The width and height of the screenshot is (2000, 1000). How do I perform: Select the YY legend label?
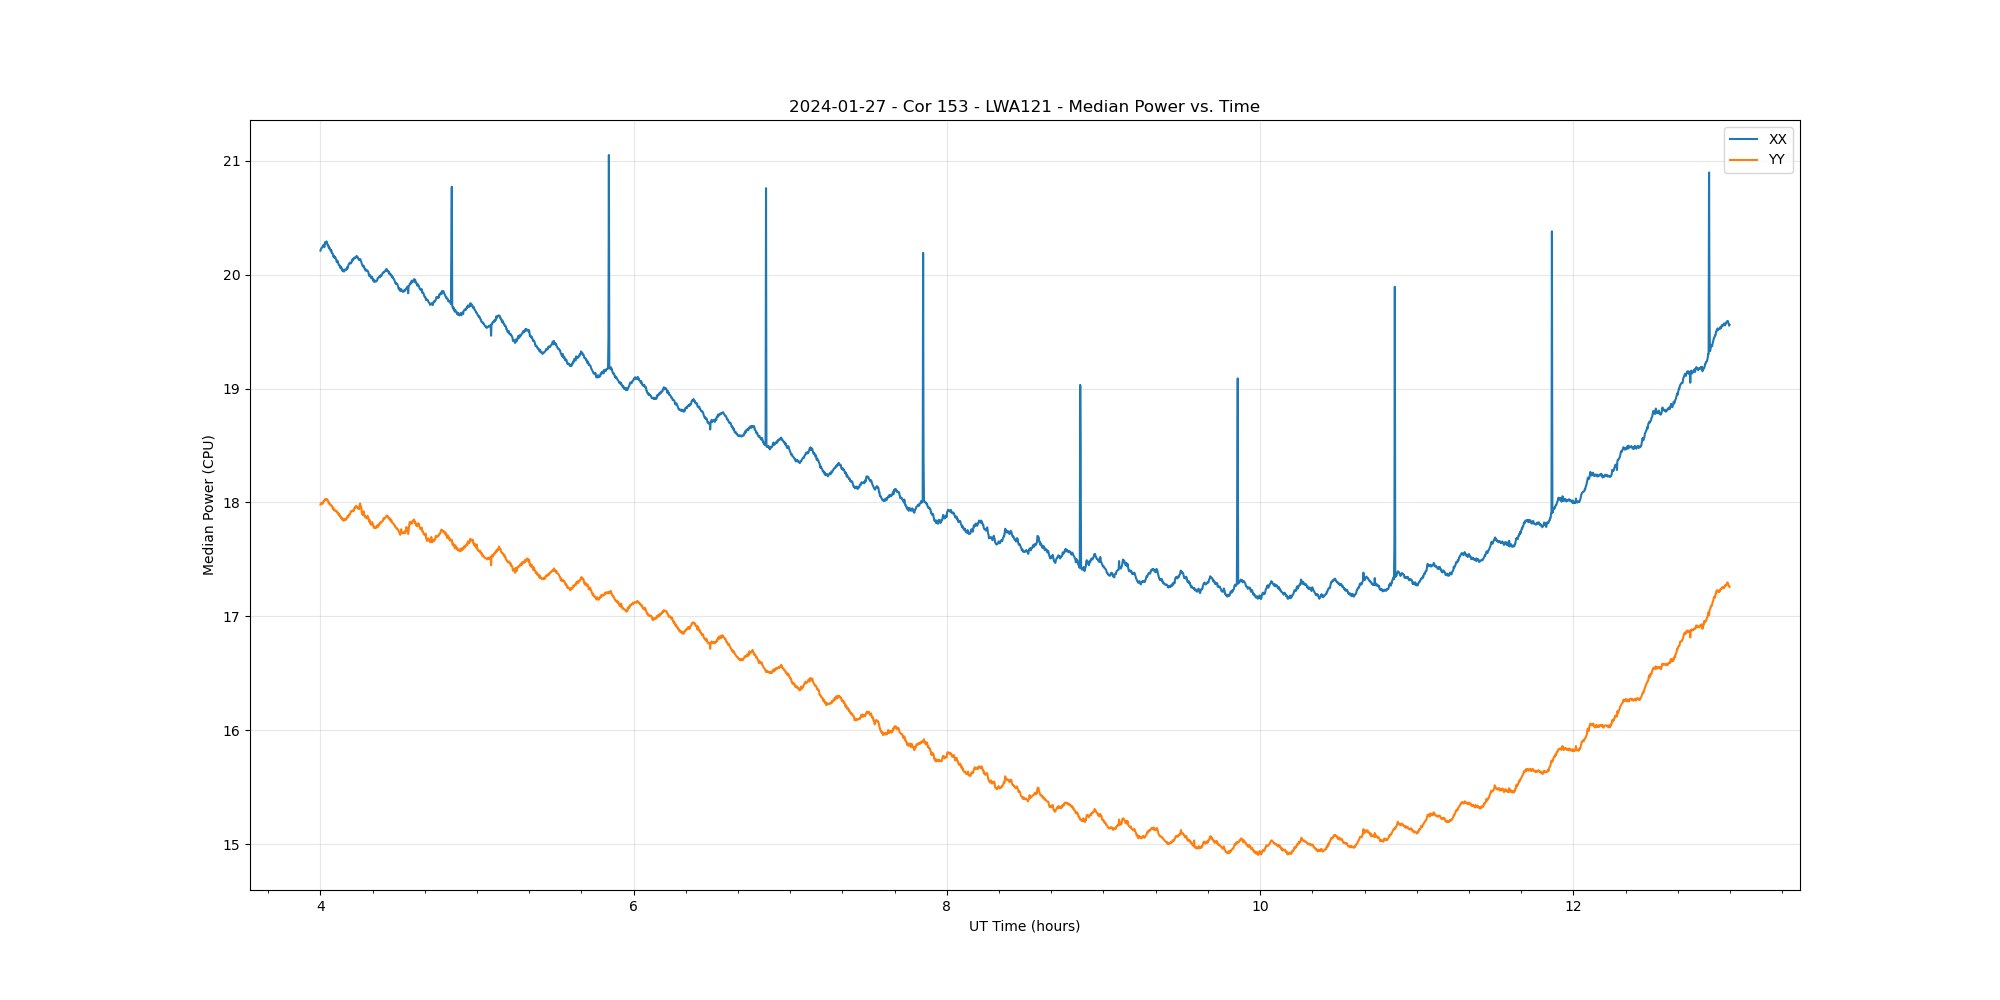(1776, 160)
